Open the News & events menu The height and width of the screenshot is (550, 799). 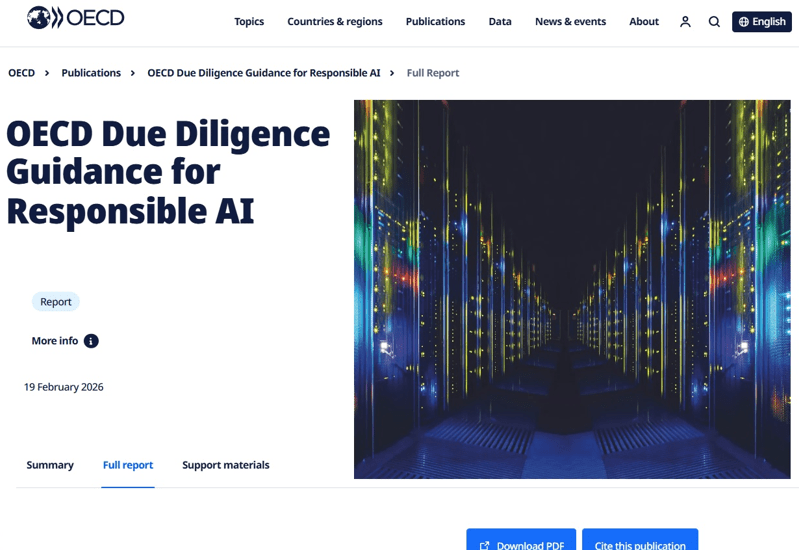point(570,21)
